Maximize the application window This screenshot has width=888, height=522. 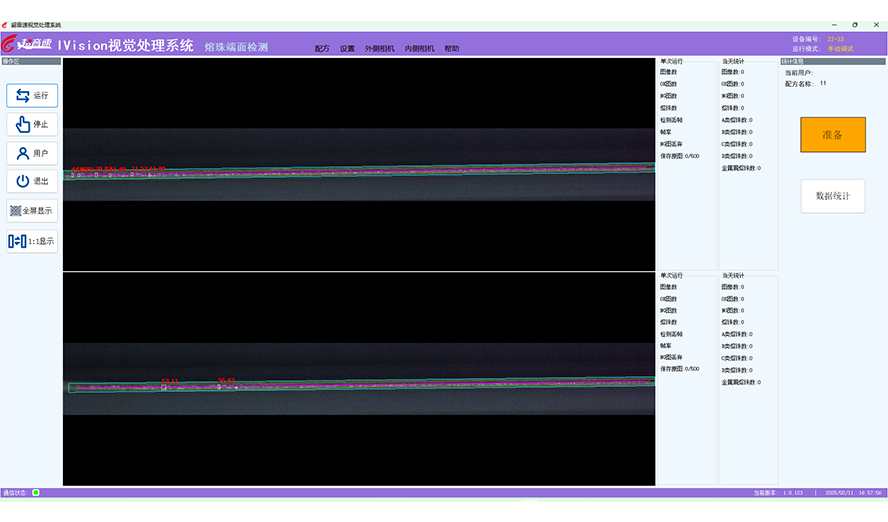click(854, 24)
